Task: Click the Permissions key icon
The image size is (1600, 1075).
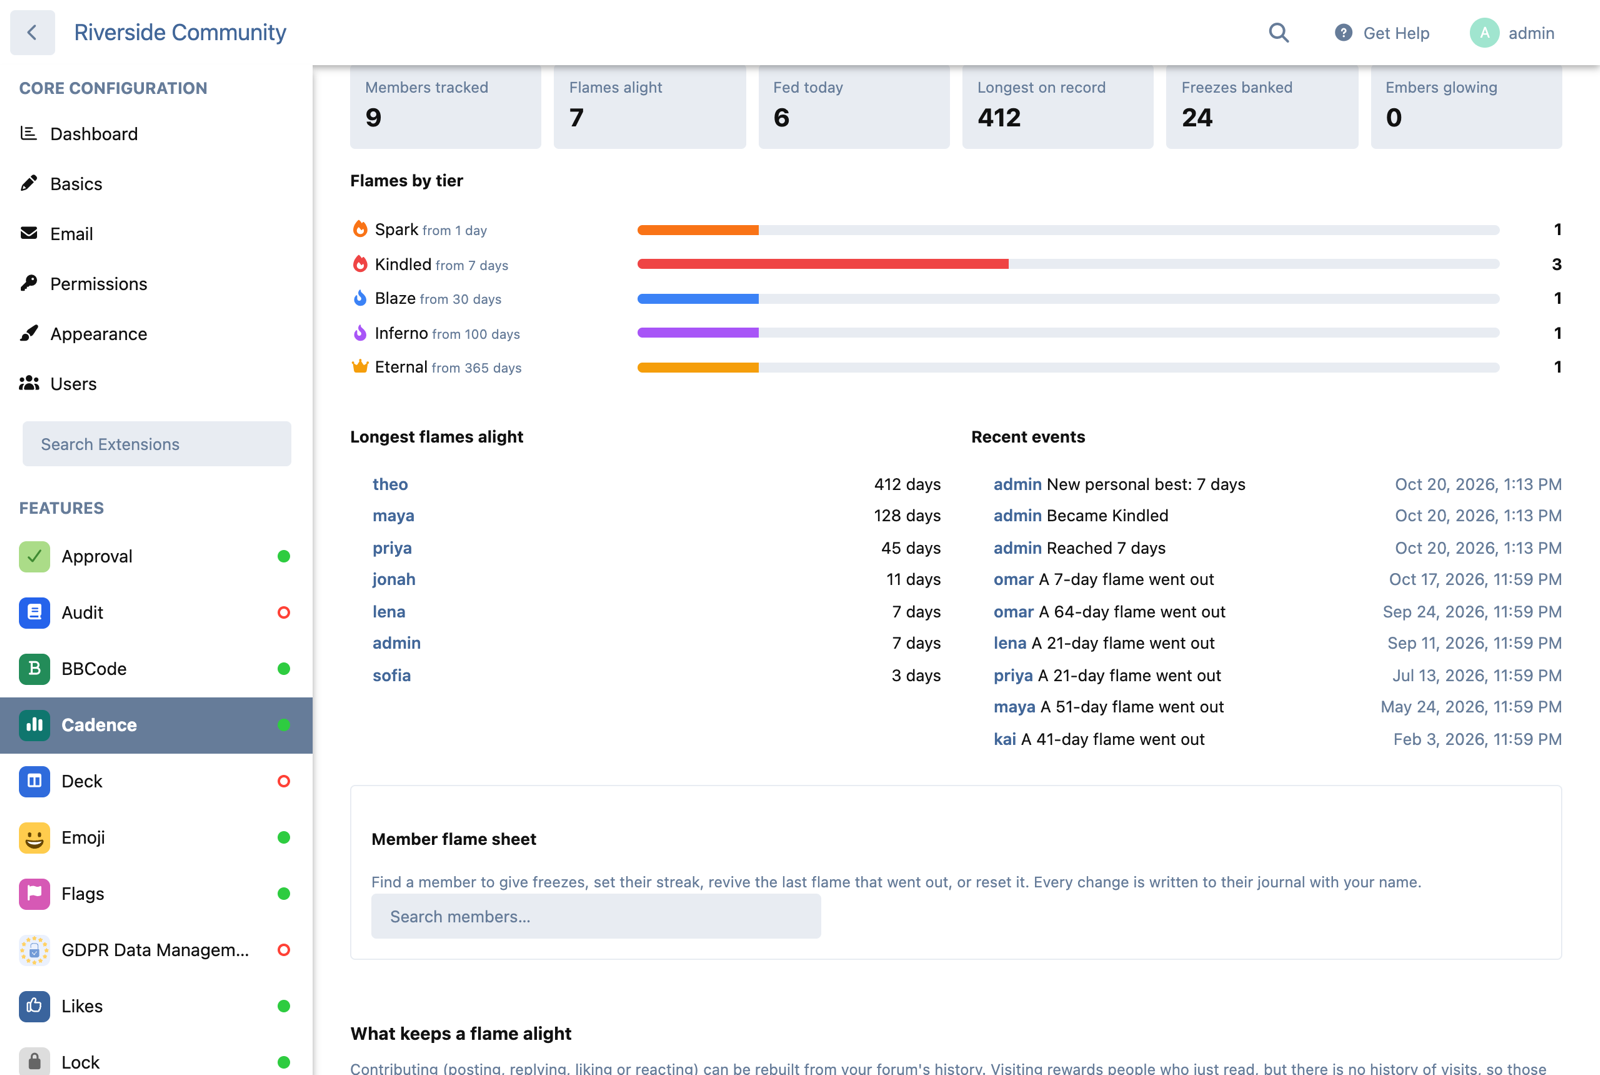Action: [x=29, y=283]
